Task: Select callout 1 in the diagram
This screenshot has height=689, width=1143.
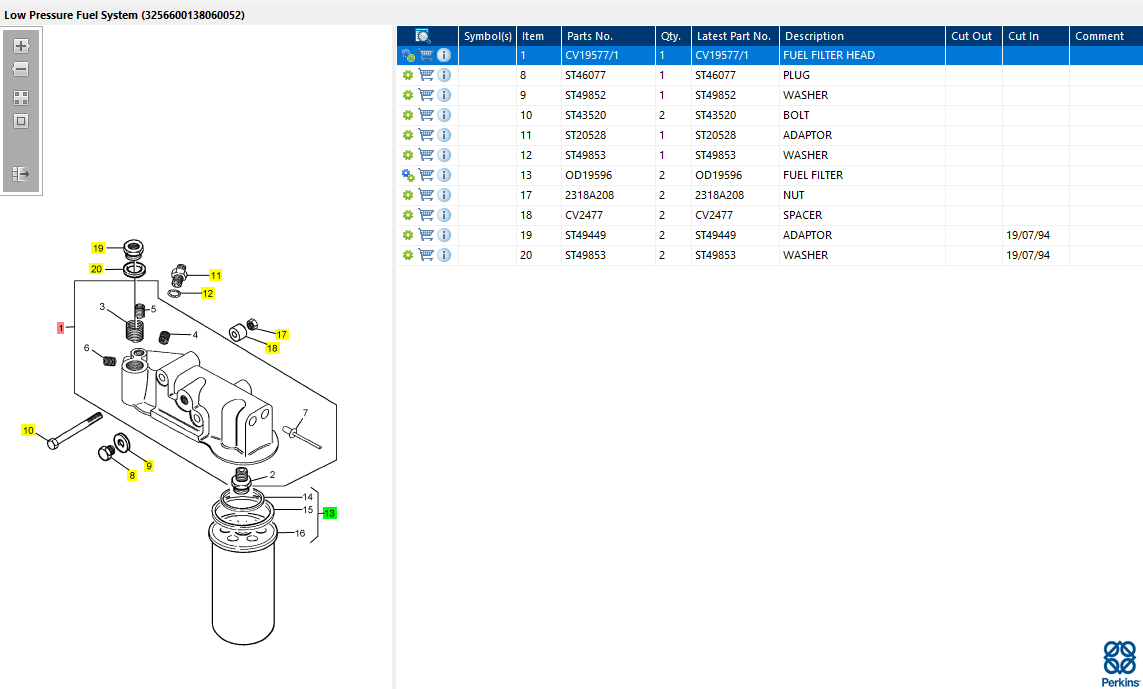Action: [x=61, y=328]
